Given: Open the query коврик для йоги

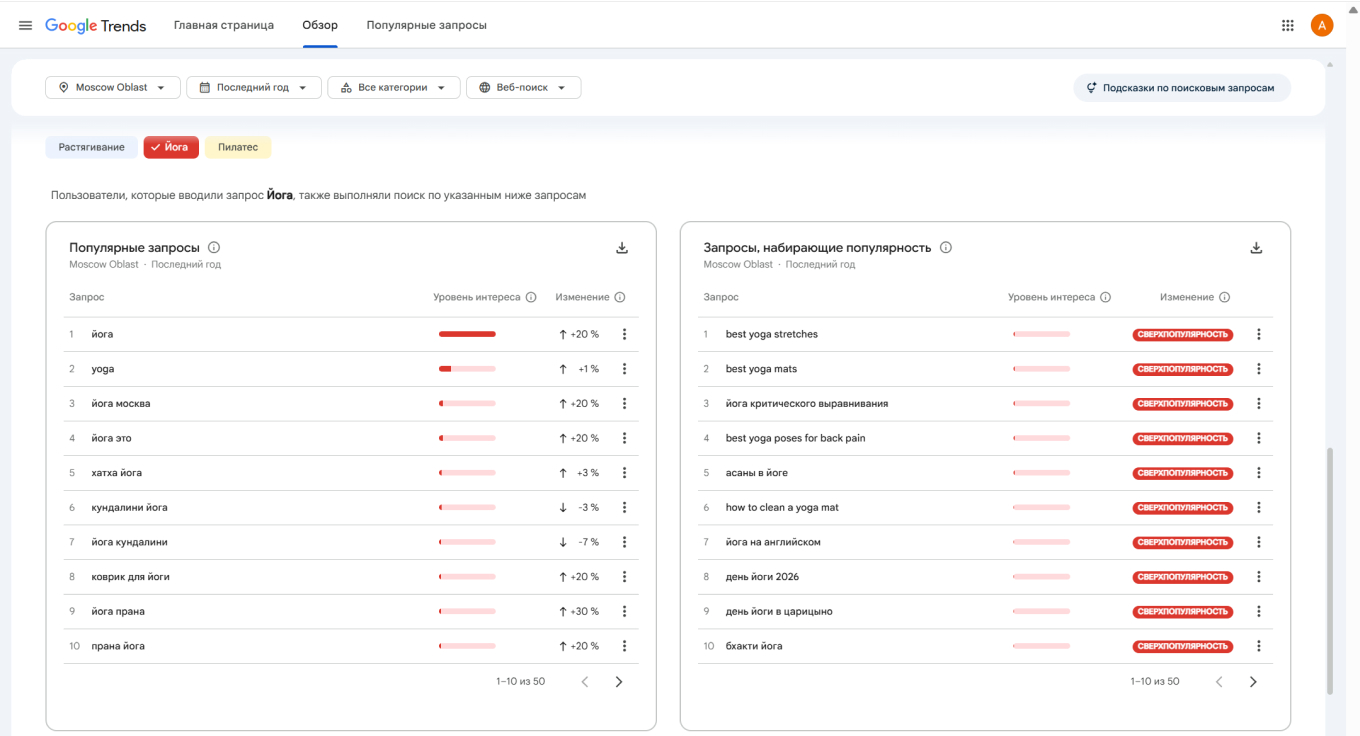Looking at the screenshot, I should pos(130,577).
